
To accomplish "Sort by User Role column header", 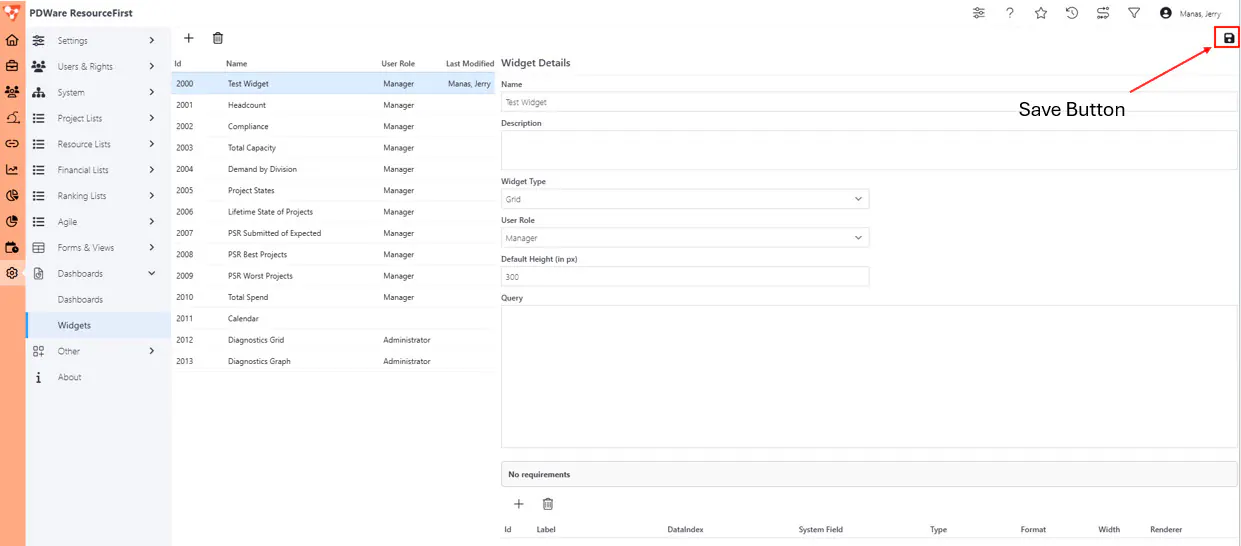I will [x=398, y=63].
